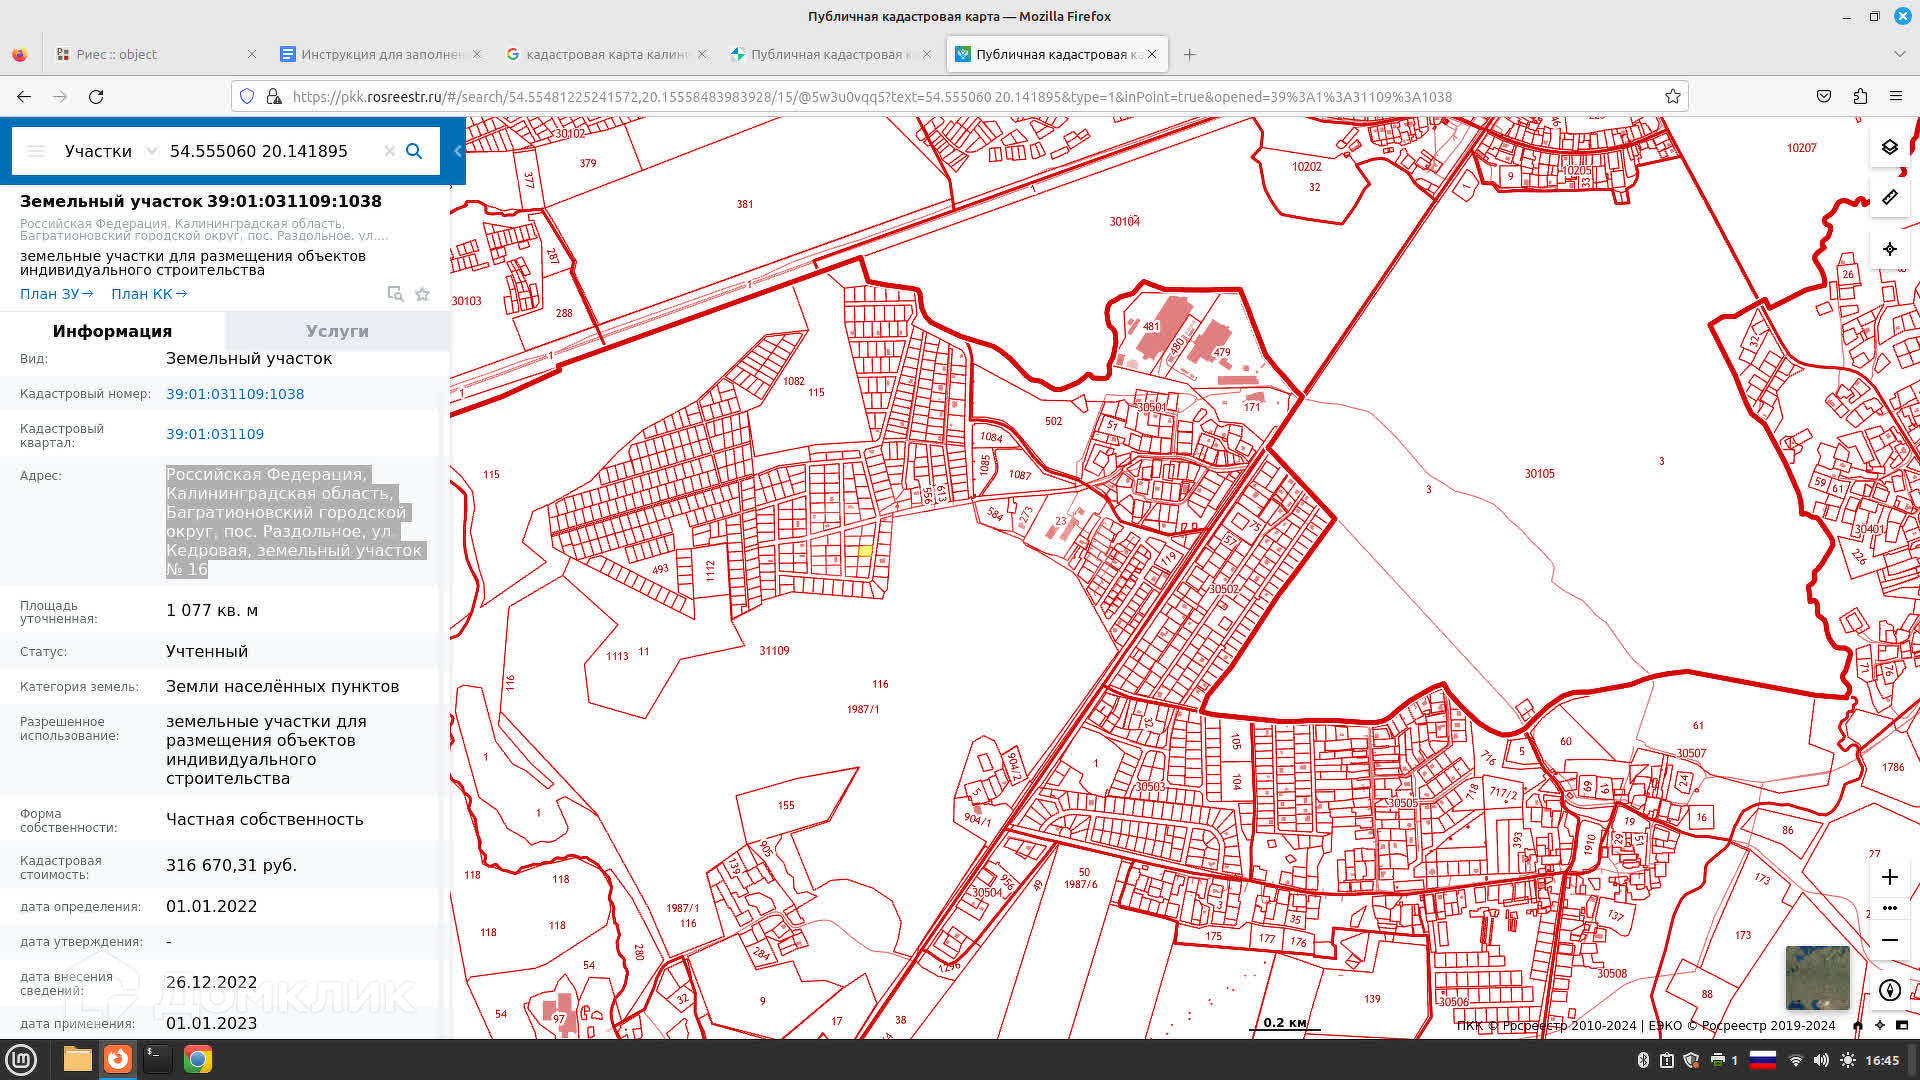
Task: Click the yellow highlighted parcel on map
Action: (x=865, y=551)
